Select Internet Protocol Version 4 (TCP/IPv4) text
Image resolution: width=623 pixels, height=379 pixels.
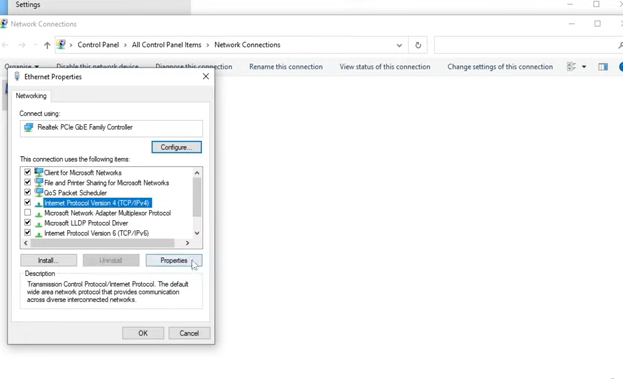pos(97,203)
